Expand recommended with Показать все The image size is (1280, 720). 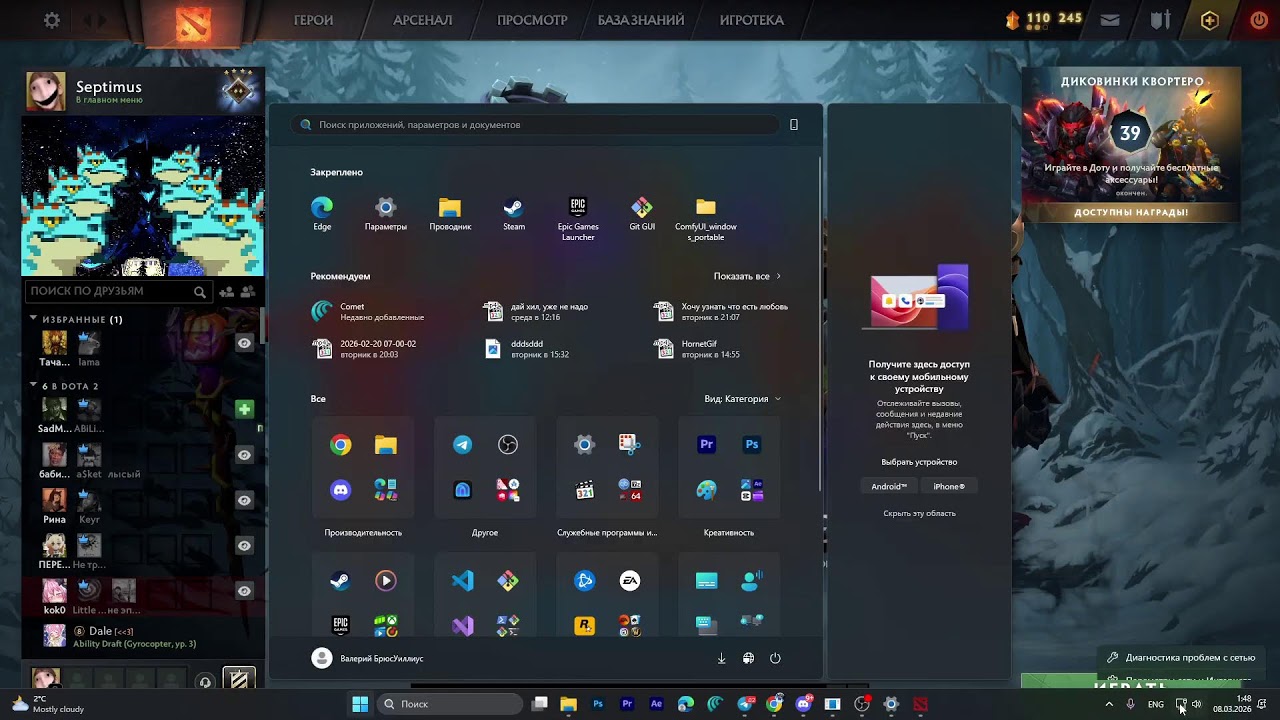click(747, 276)
